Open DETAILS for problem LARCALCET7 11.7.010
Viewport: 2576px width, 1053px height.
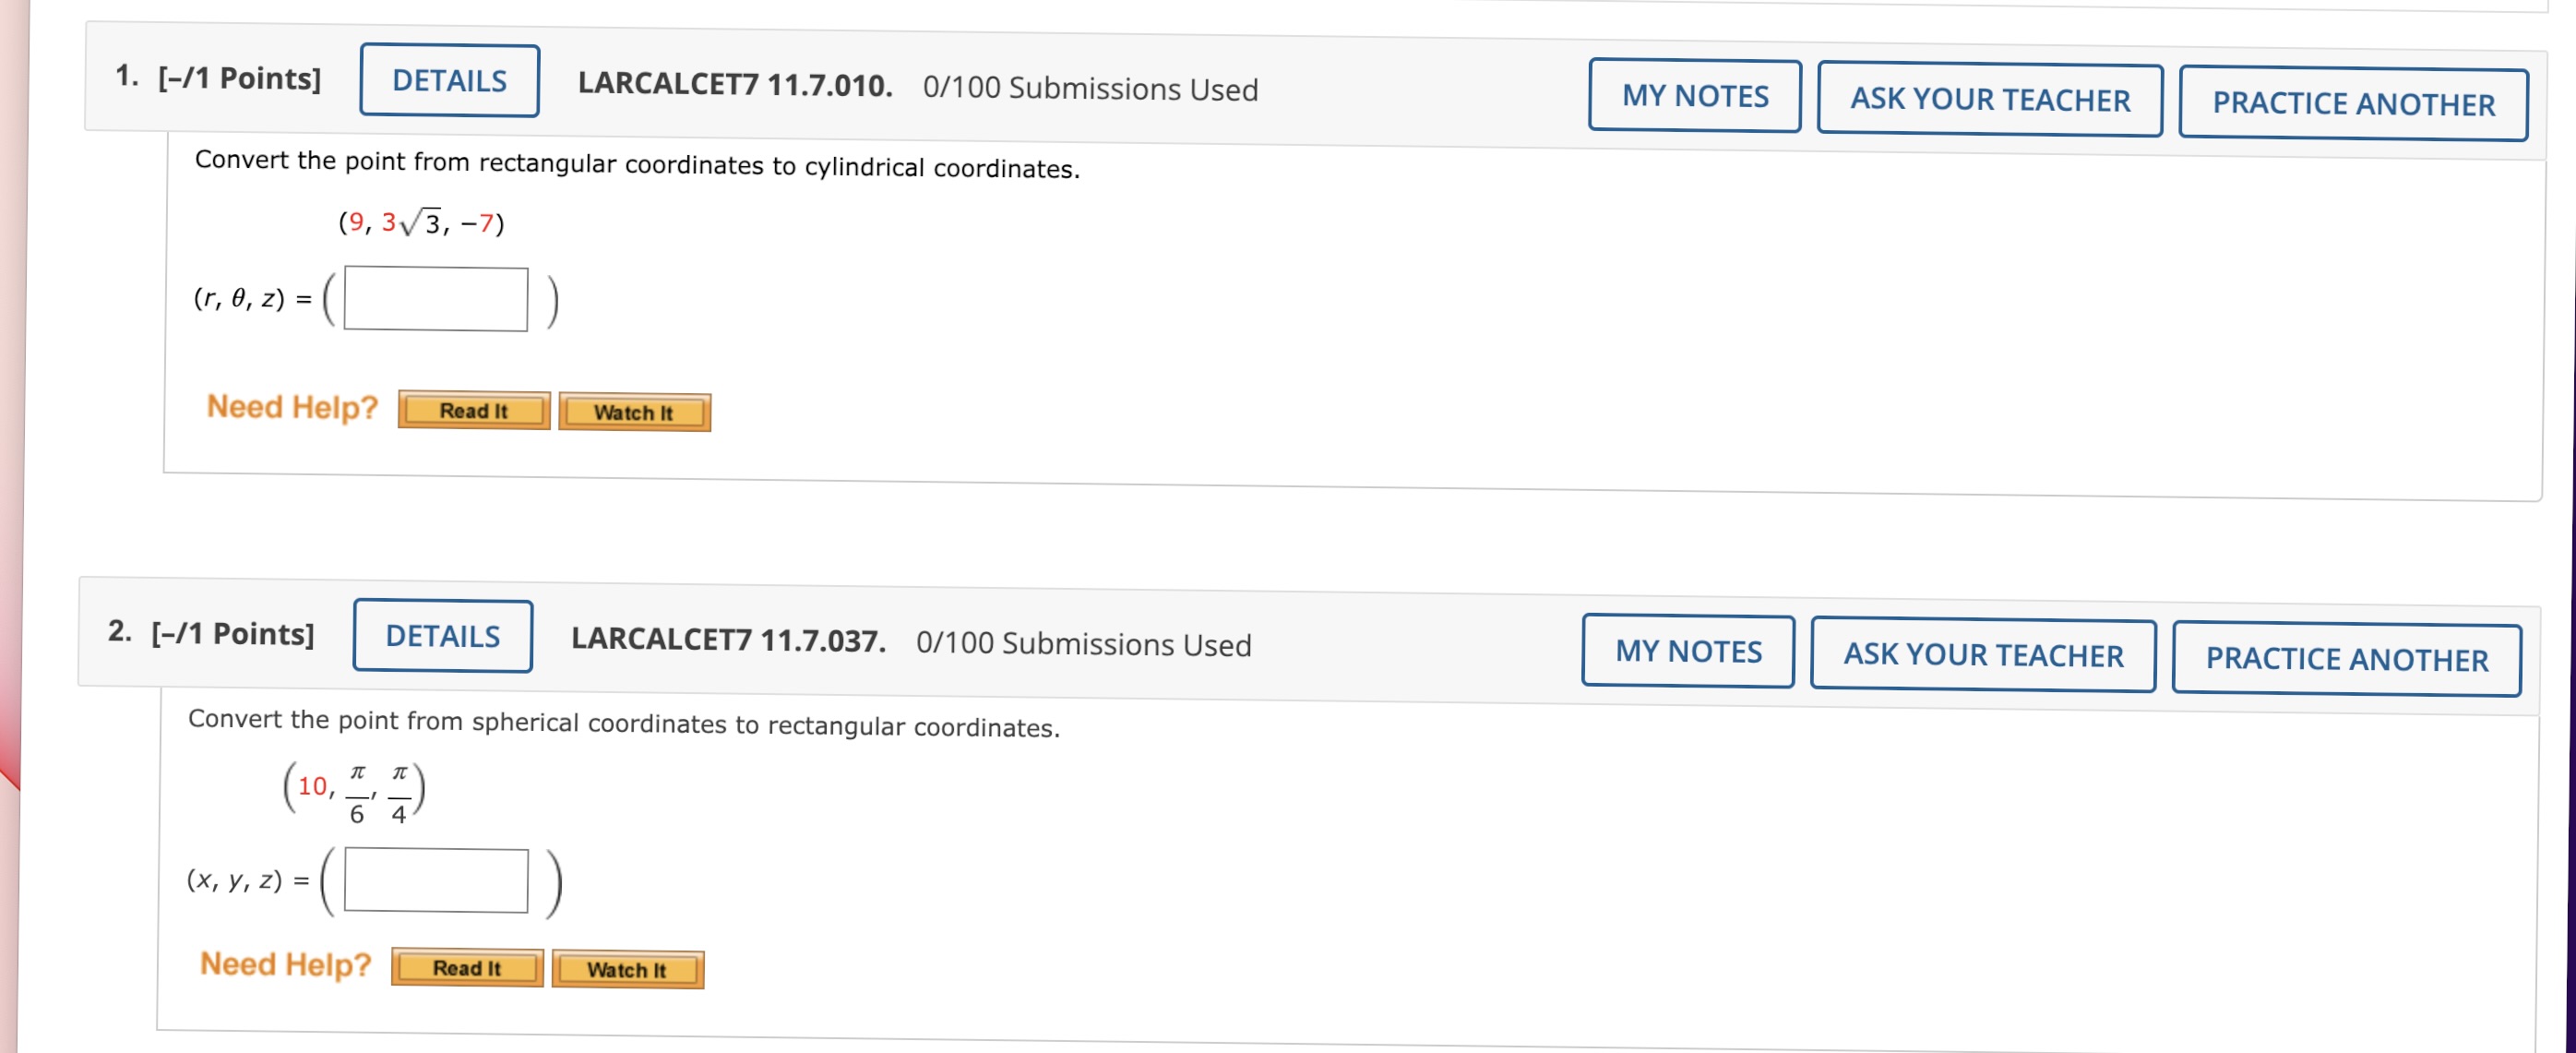tap(448, 81)
